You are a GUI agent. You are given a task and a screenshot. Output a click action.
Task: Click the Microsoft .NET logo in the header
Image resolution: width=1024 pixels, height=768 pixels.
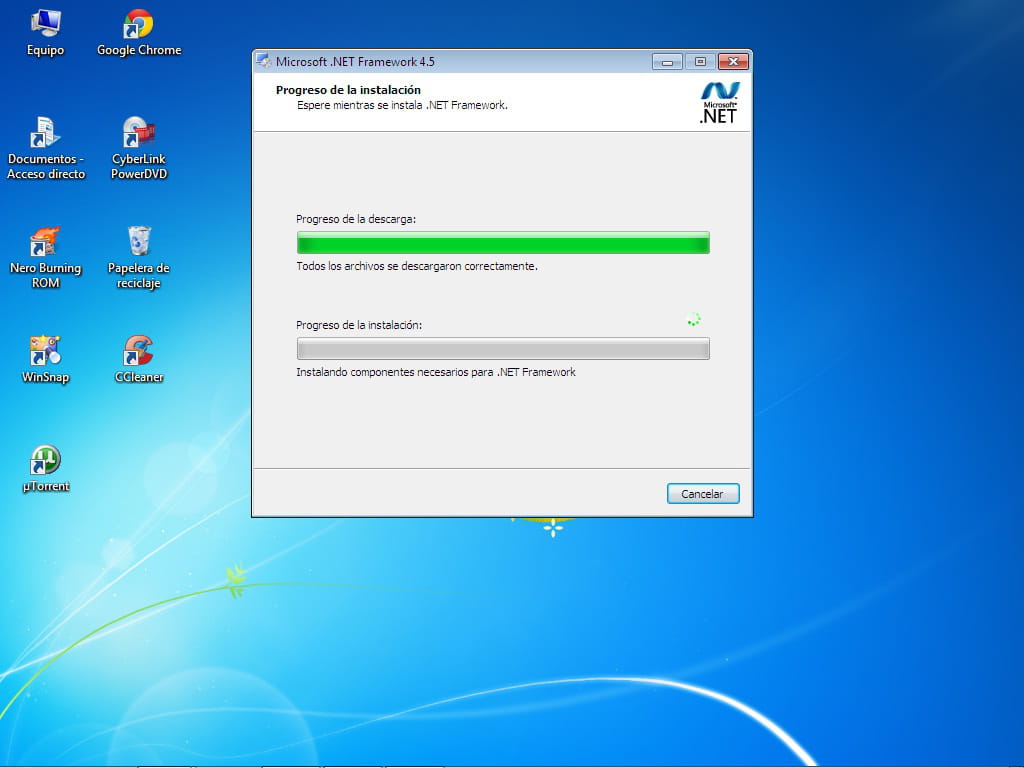click(x=718, y=103)
